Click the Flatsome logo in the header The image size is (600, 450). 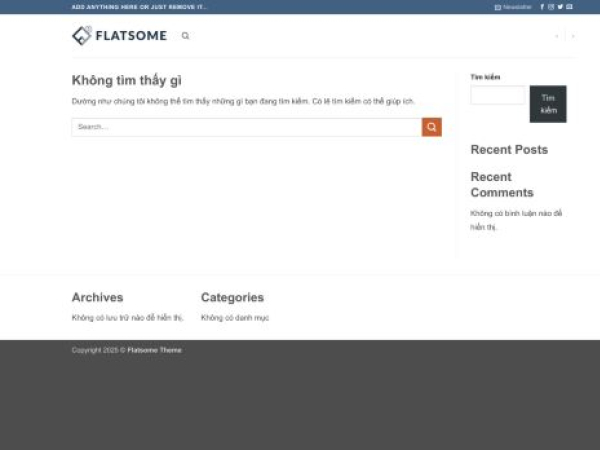point(119,36)
